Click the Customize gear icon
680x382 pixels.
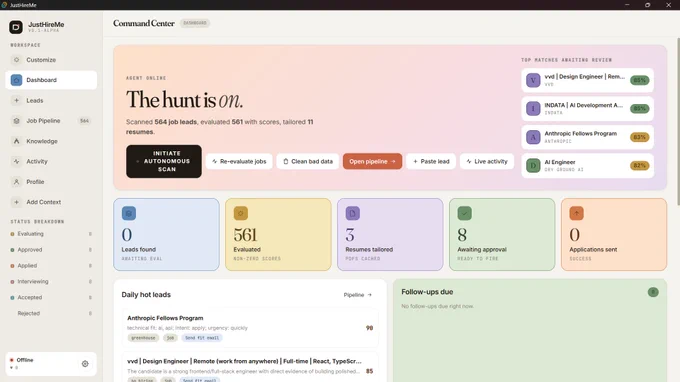coord(16,60)
